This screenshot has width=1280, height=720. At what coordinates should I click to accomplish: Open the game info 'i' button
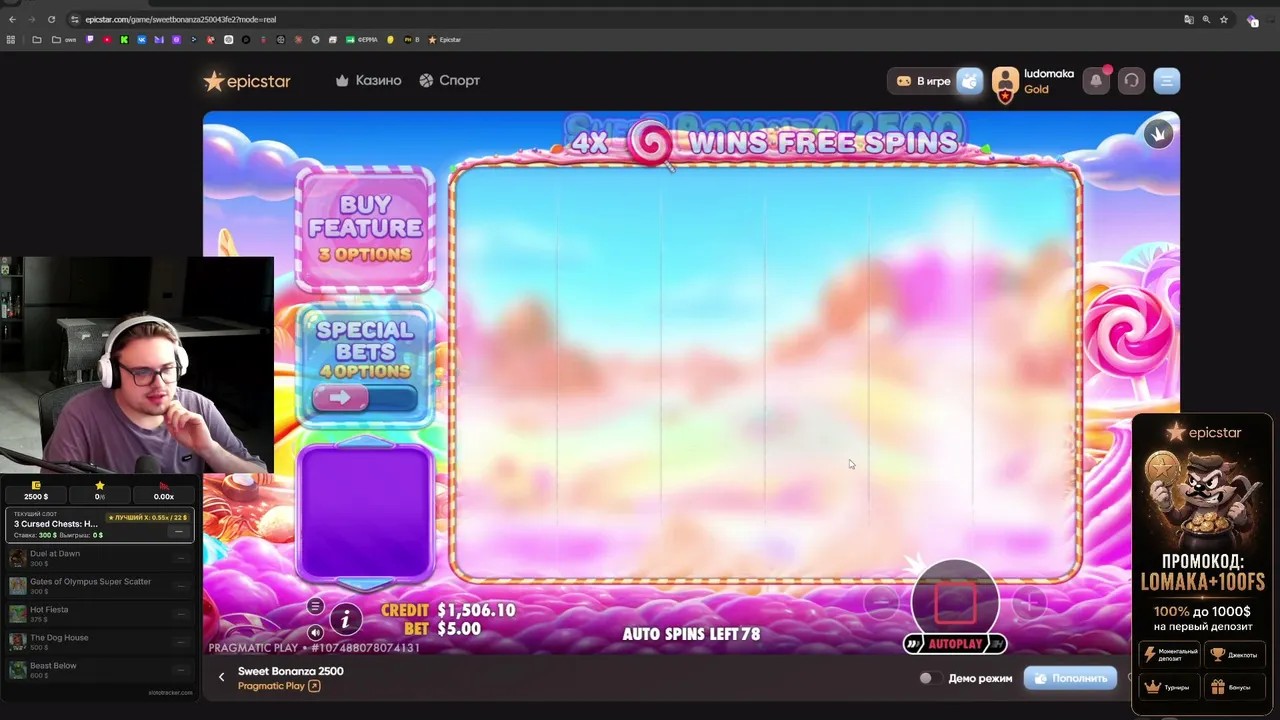click(x=345, y=620)
